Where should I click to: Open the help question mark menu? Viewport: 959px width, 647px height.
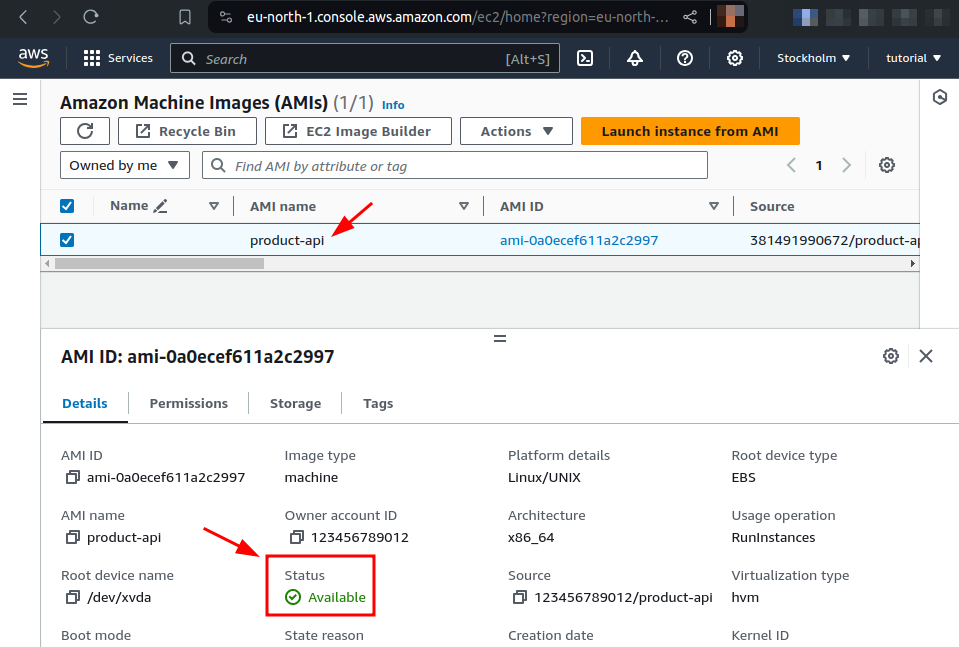click(685, 58)
